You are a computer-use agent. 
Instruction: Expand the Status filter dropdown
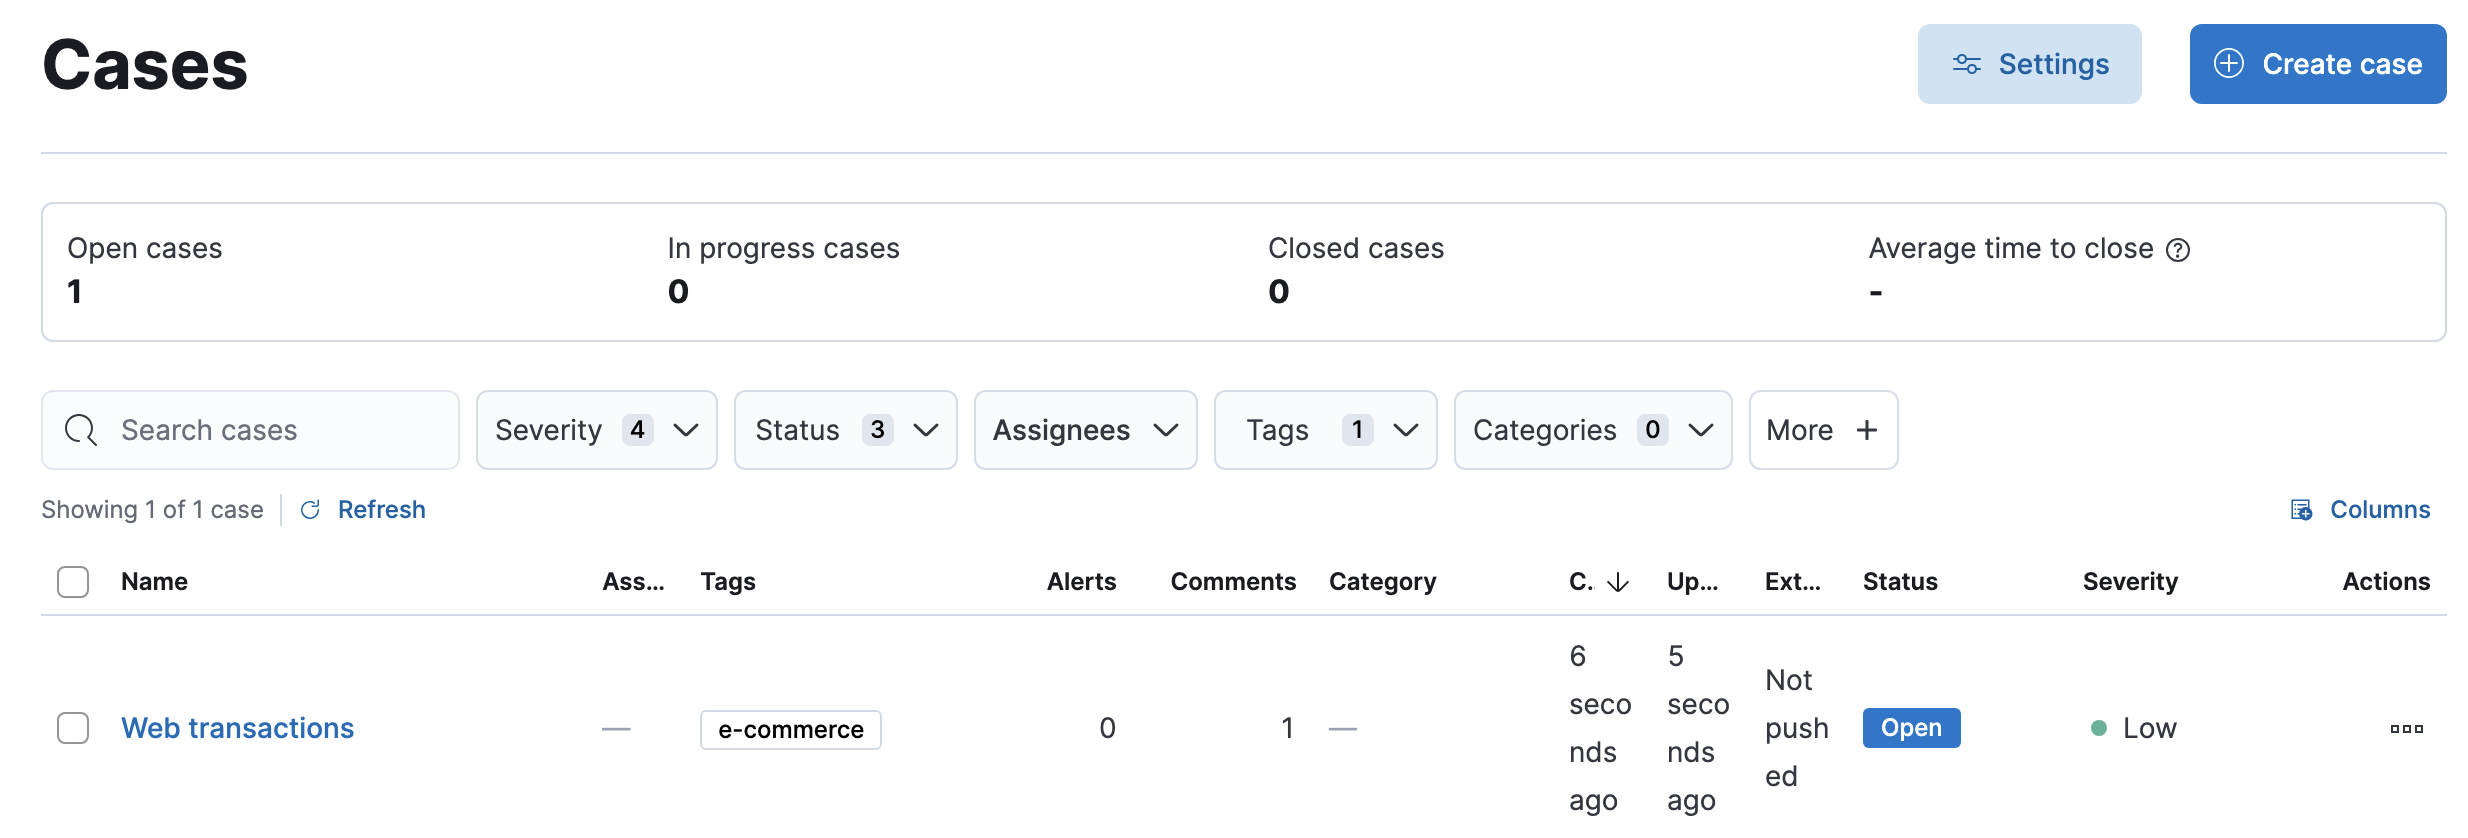[x=845, y=430]
